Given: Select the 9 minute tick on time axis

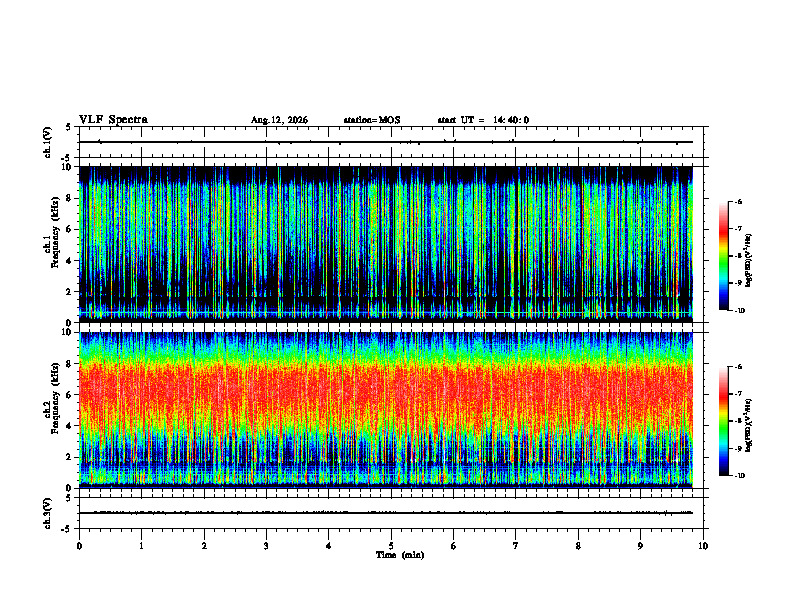Looking at the screenshot, I should [x=640, y=546].
